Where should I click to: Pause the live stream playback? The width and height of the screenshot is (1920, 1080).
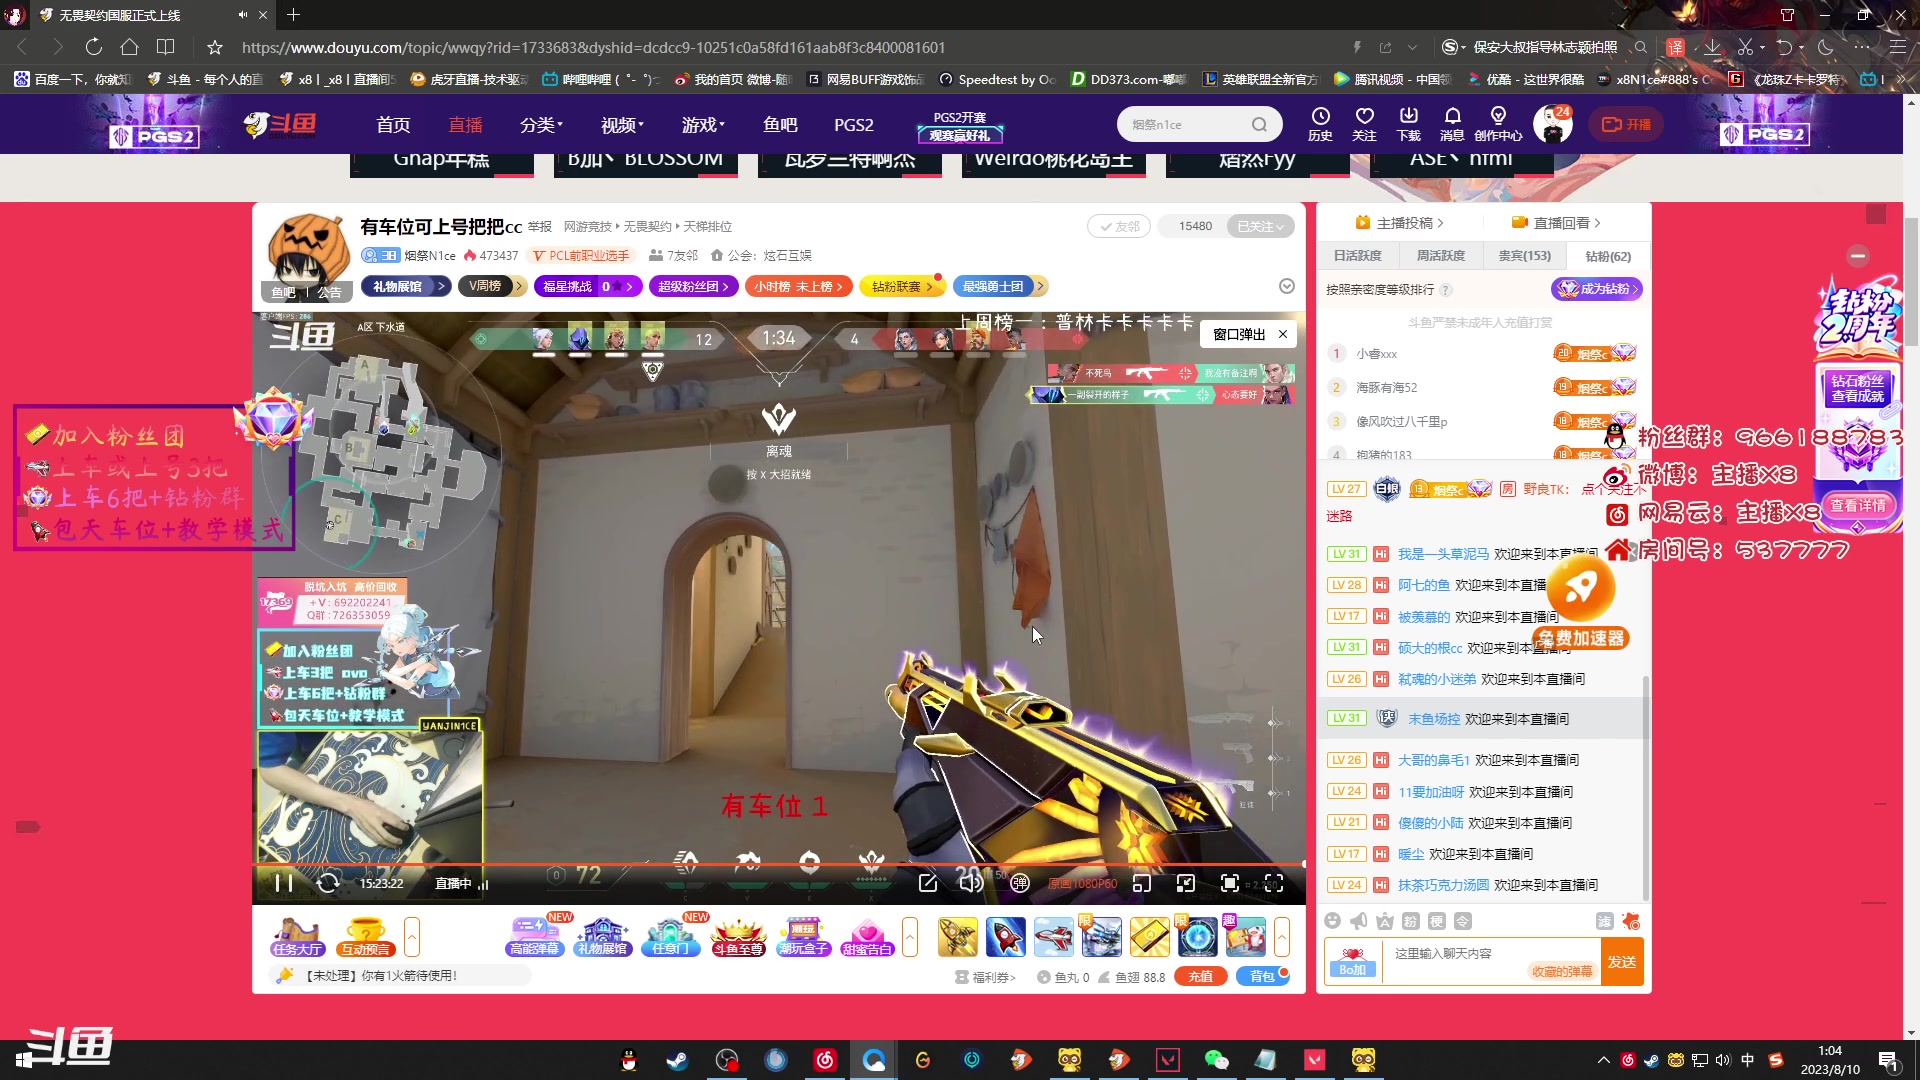(x=283, y=883)
